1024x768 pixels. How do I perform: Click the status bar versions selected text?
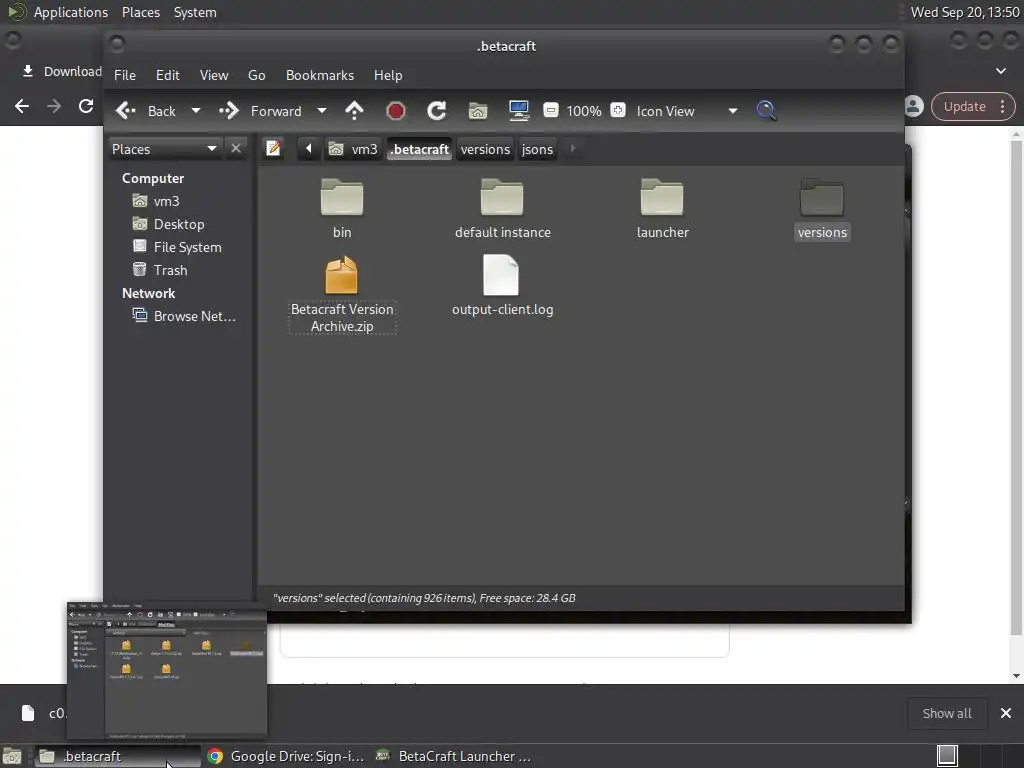click(x=424, y=598)
